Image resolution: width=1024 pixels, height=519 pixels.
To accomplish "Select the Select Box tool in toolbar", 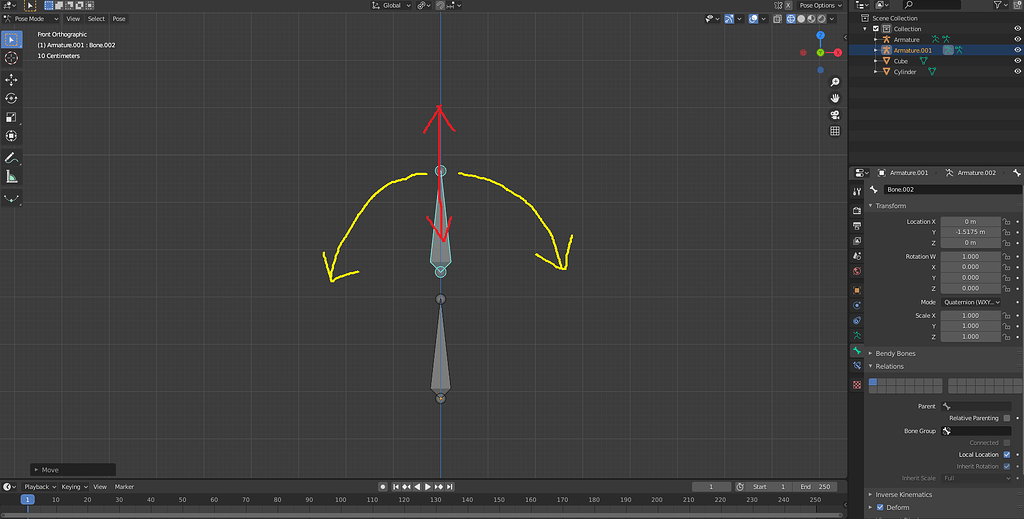I will point(11,39).
